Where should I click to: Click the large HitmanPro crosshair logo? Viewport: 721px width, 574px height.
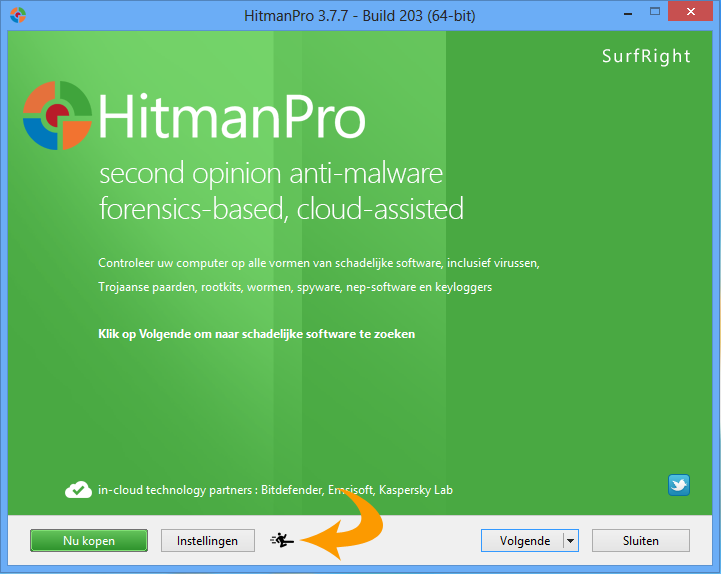57,115
